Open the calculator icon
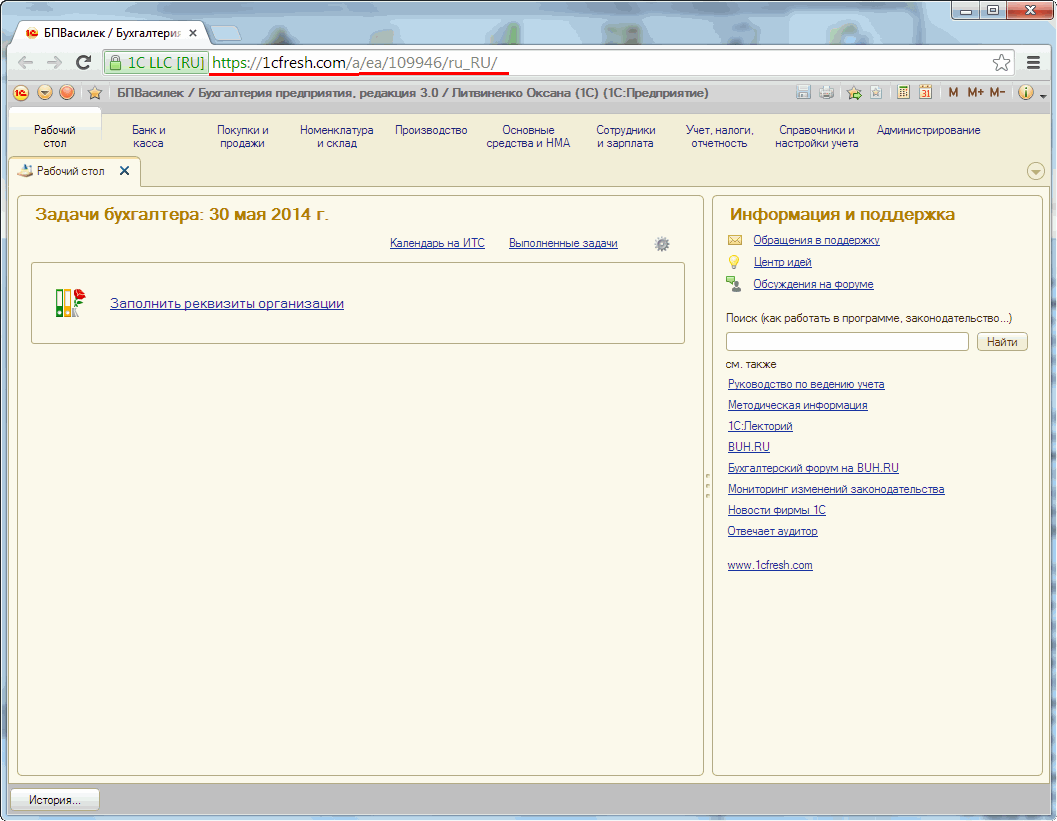 (903, 92)
